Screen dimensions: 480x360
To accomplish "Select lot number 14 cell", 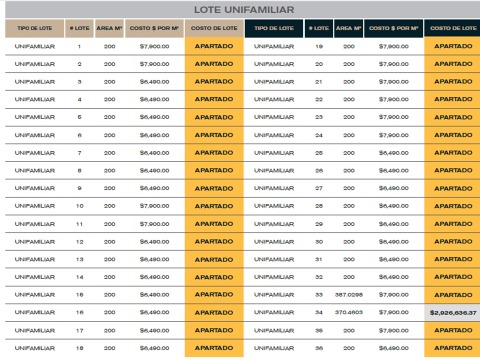I will pyautogui.click(x=79, y=277).
